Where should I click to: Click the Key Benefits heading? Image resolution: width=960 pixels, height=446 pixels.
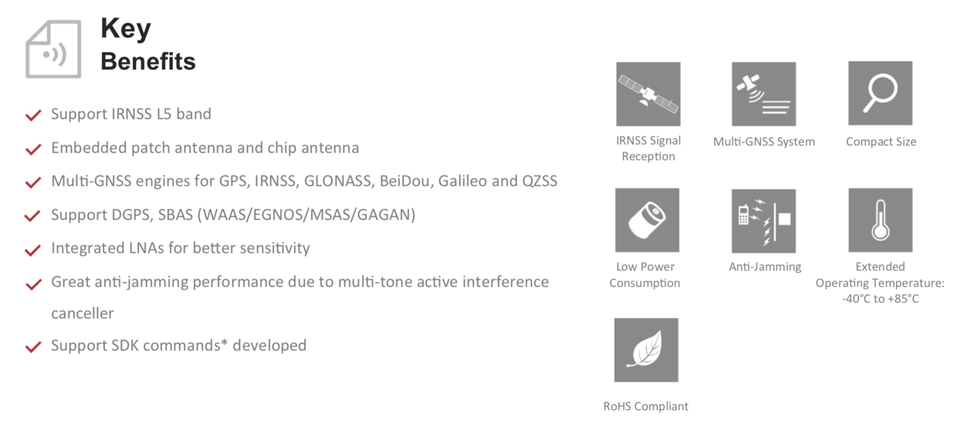click(147, 45)
